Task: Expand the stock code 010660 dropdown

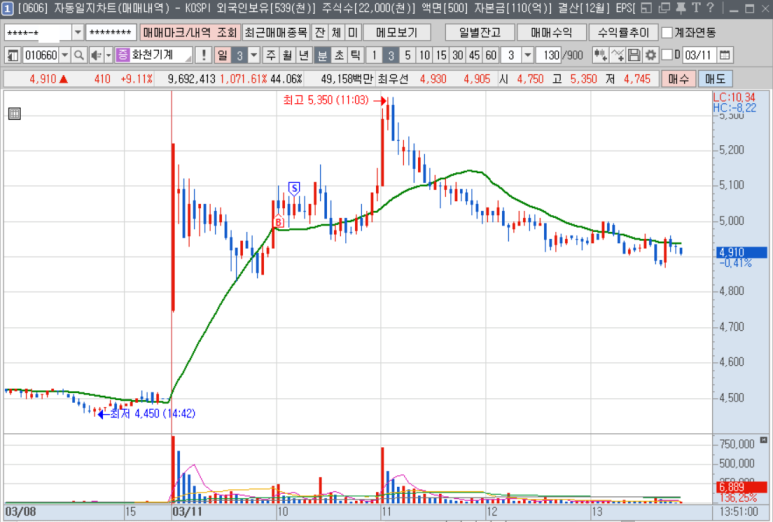Action: [66, 55]
